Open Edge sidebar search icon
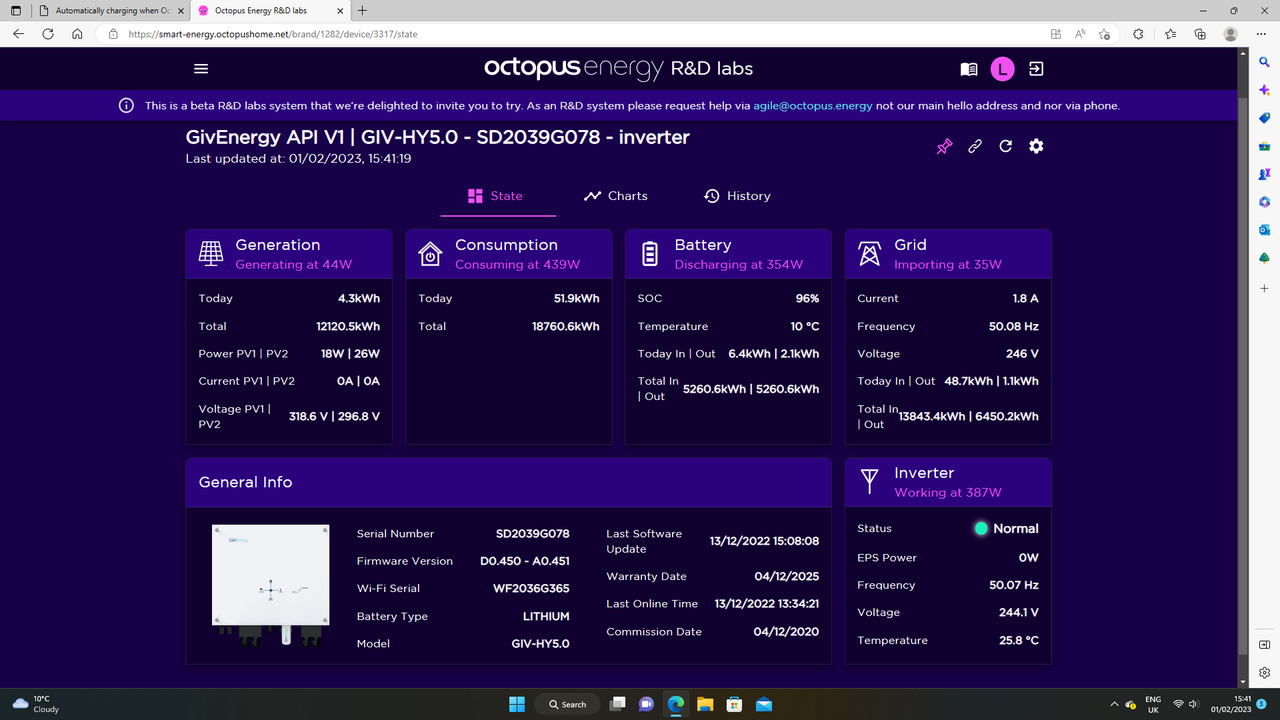Viewport: 1280px width, 720px height. (x=1265, y=62)
